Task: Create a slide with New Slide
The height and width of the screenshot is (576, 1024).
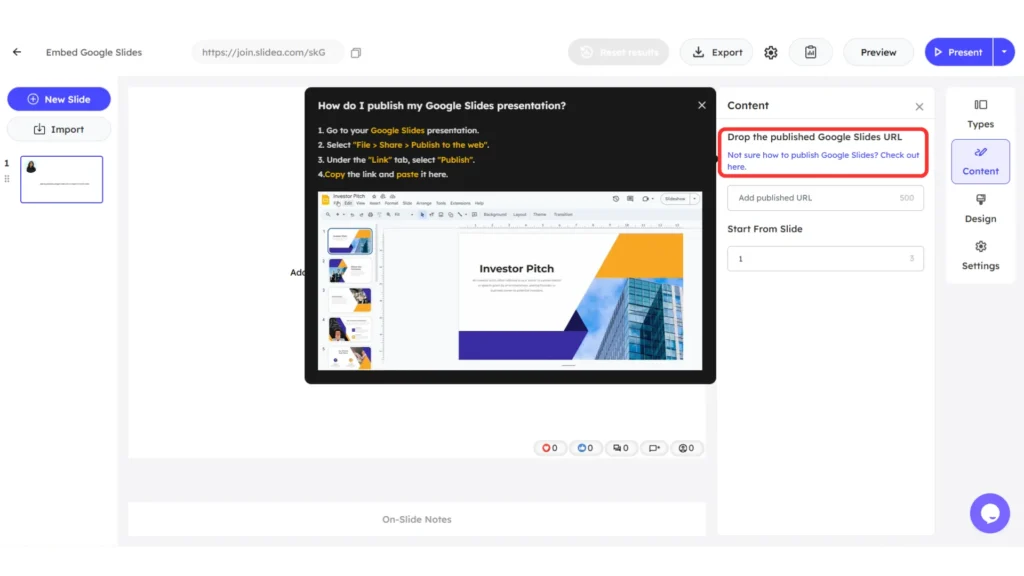Action: tap(58, 99)
